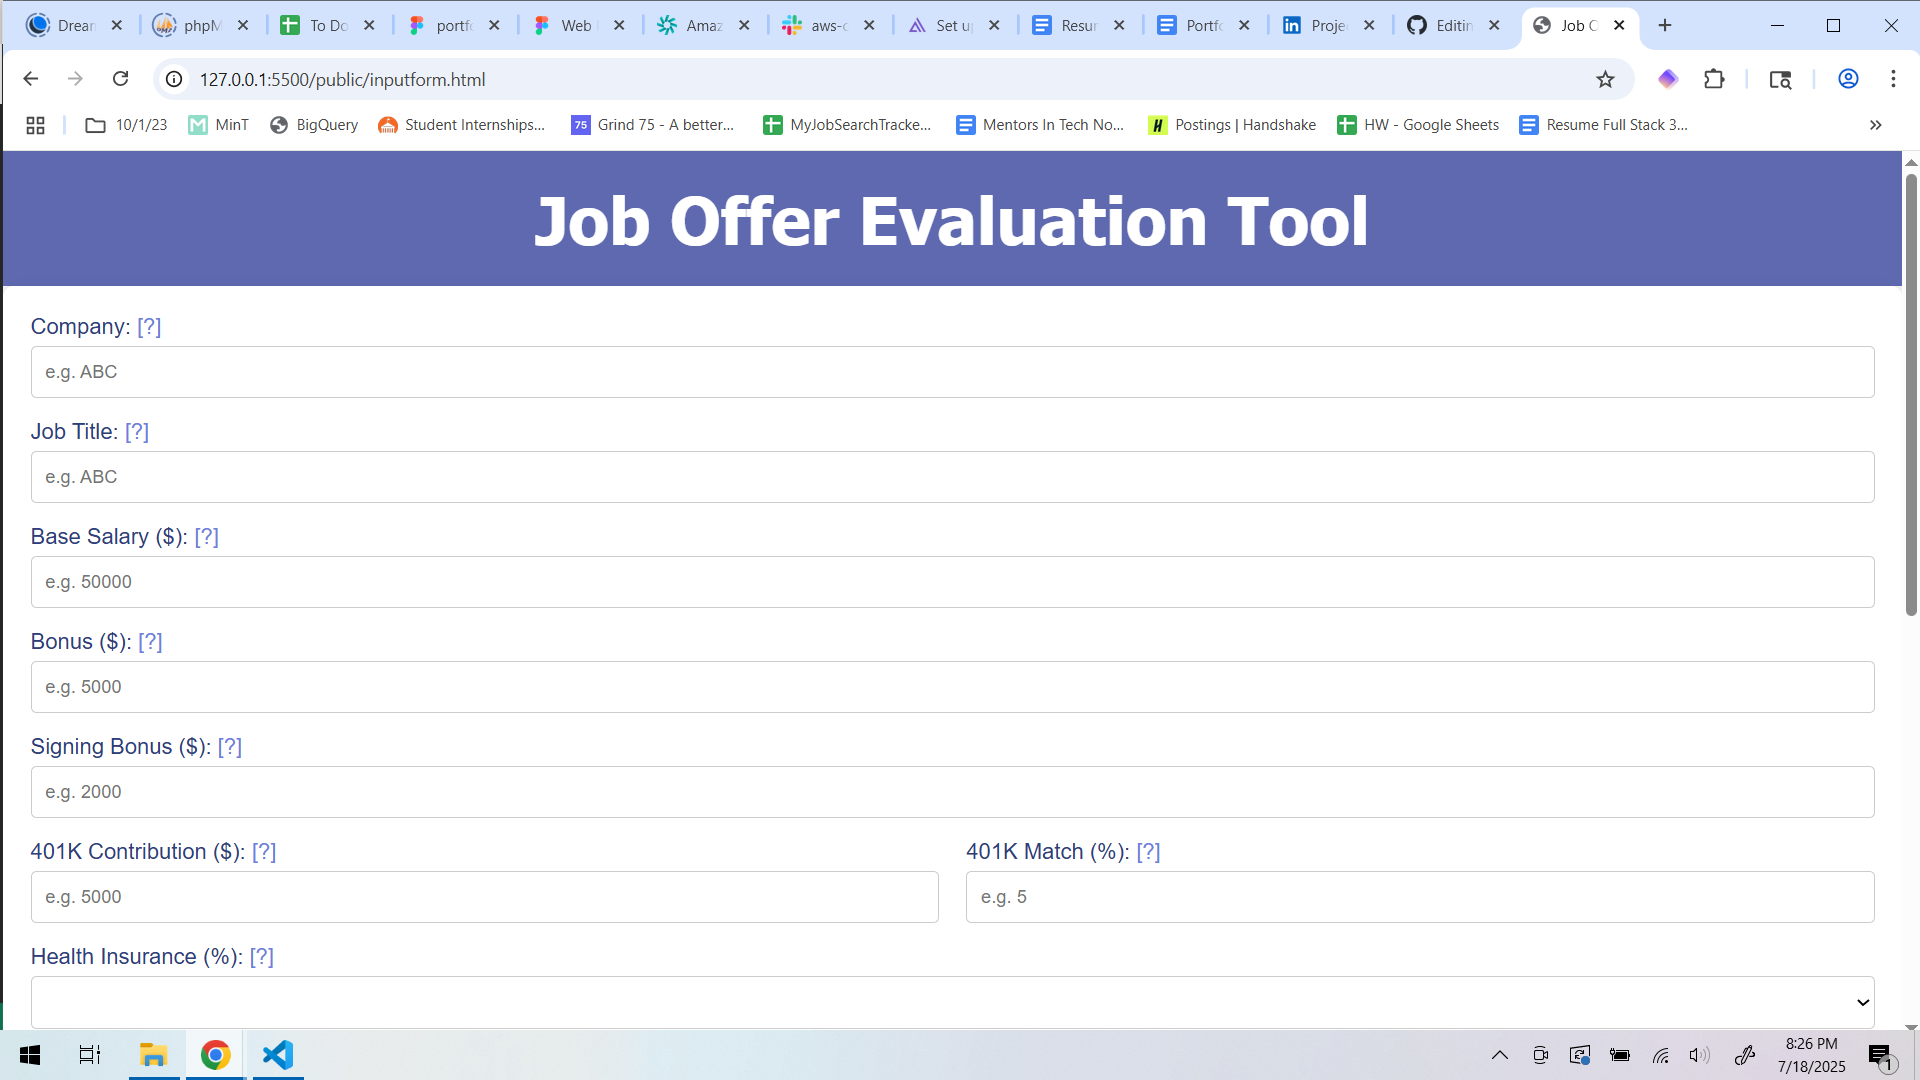This screenshot has height=1080, width=1920.
Task: Open the Chrome extensions puzzle icon
Action: [1714, 79]
